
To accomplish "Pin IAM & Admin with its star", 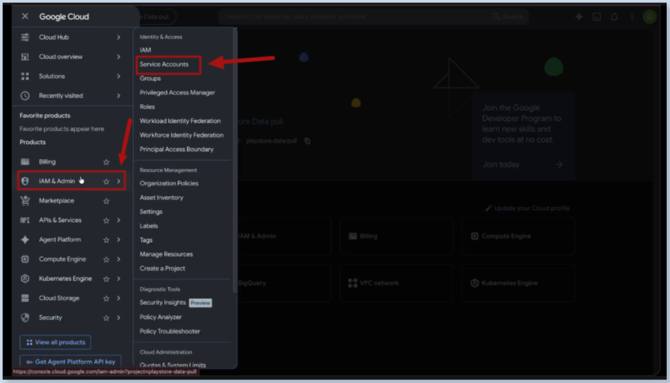I will (x=106, y=181).
